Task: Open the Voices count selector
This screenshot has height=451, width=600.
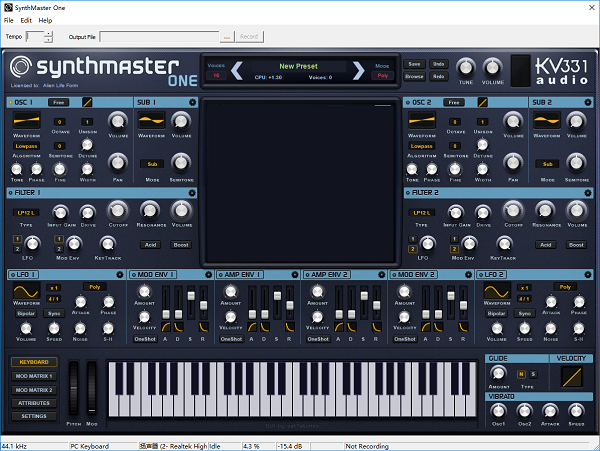Action: click(x=216, y=75)
